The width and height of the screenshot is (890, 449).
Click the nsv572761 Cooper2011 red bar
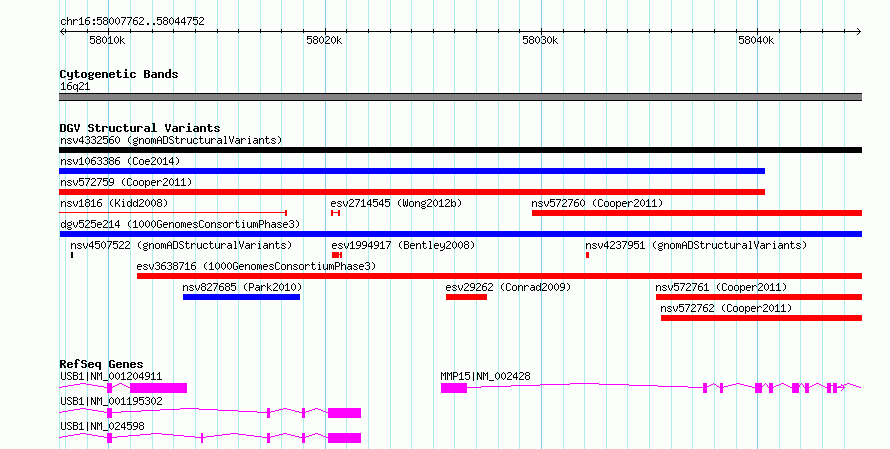(759, 297)
